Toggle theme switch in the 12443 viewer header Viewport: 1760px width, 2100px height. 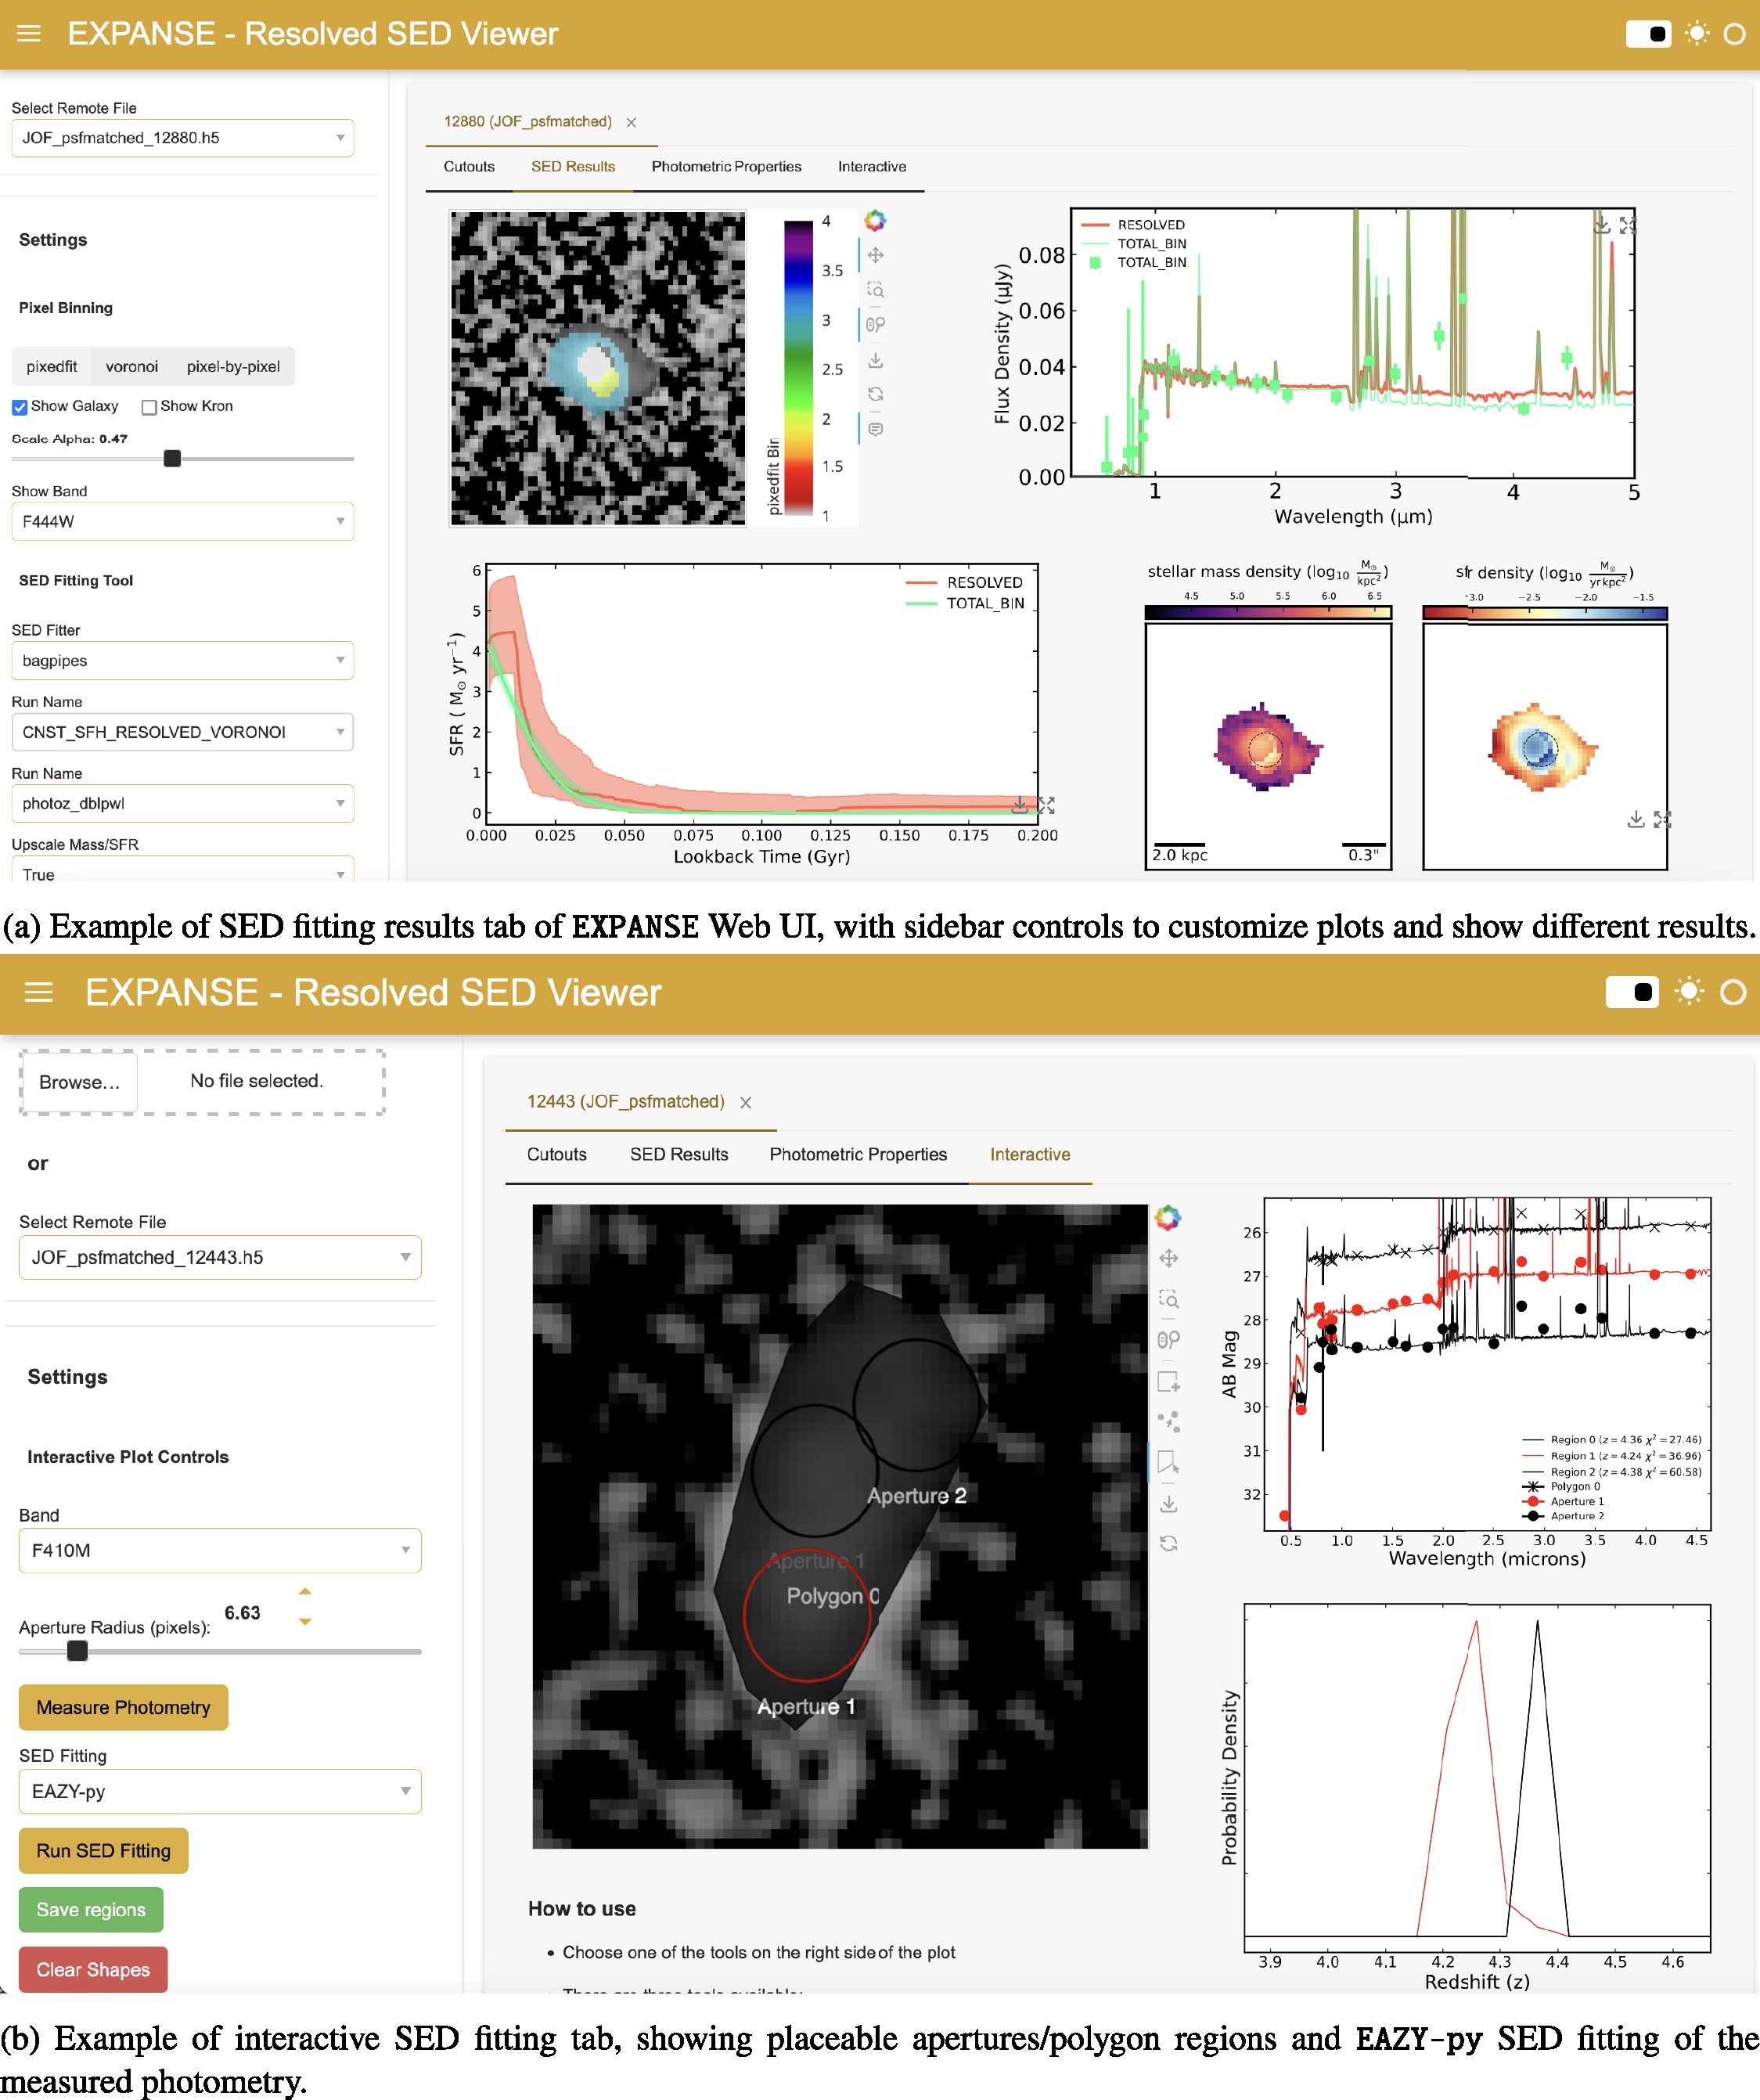click(x=1632, y=992)
